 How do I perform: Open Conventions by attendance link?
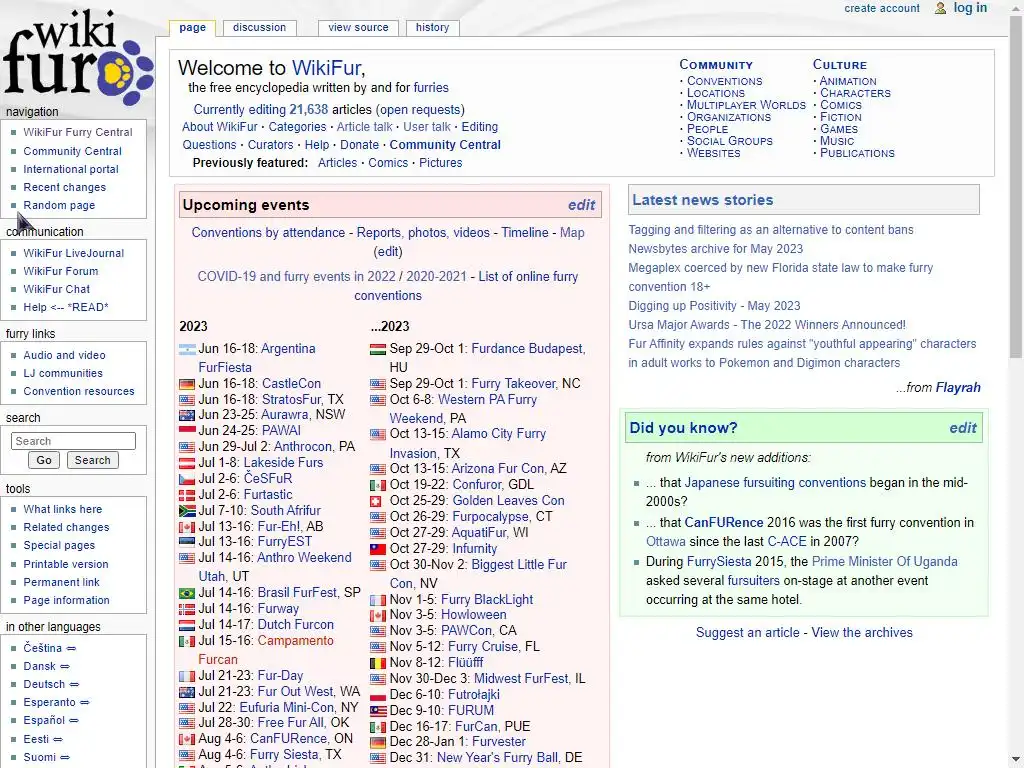(268, 232)
